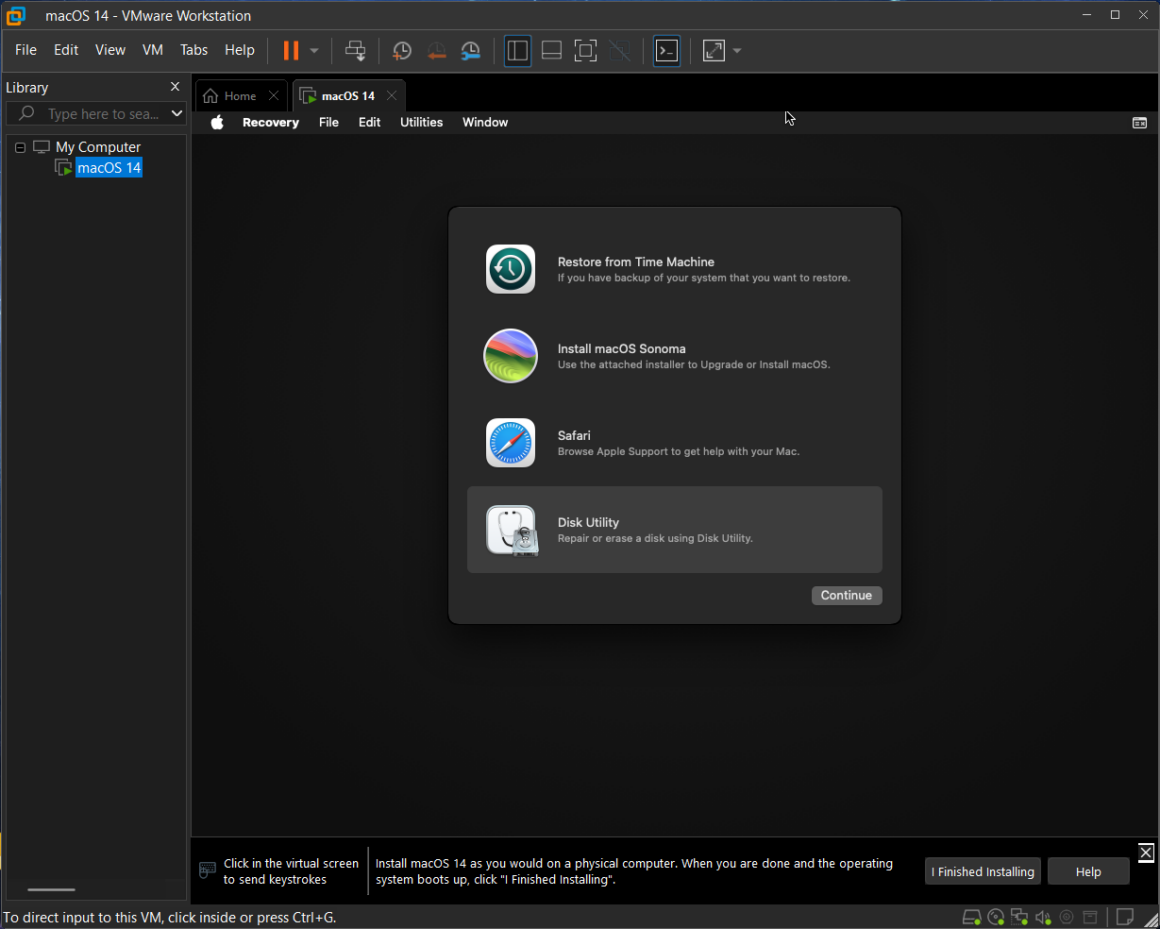The height and width of the screenshot is (929, 1160).
Task: Open the Recovery menu
Action: coord(271,123)
